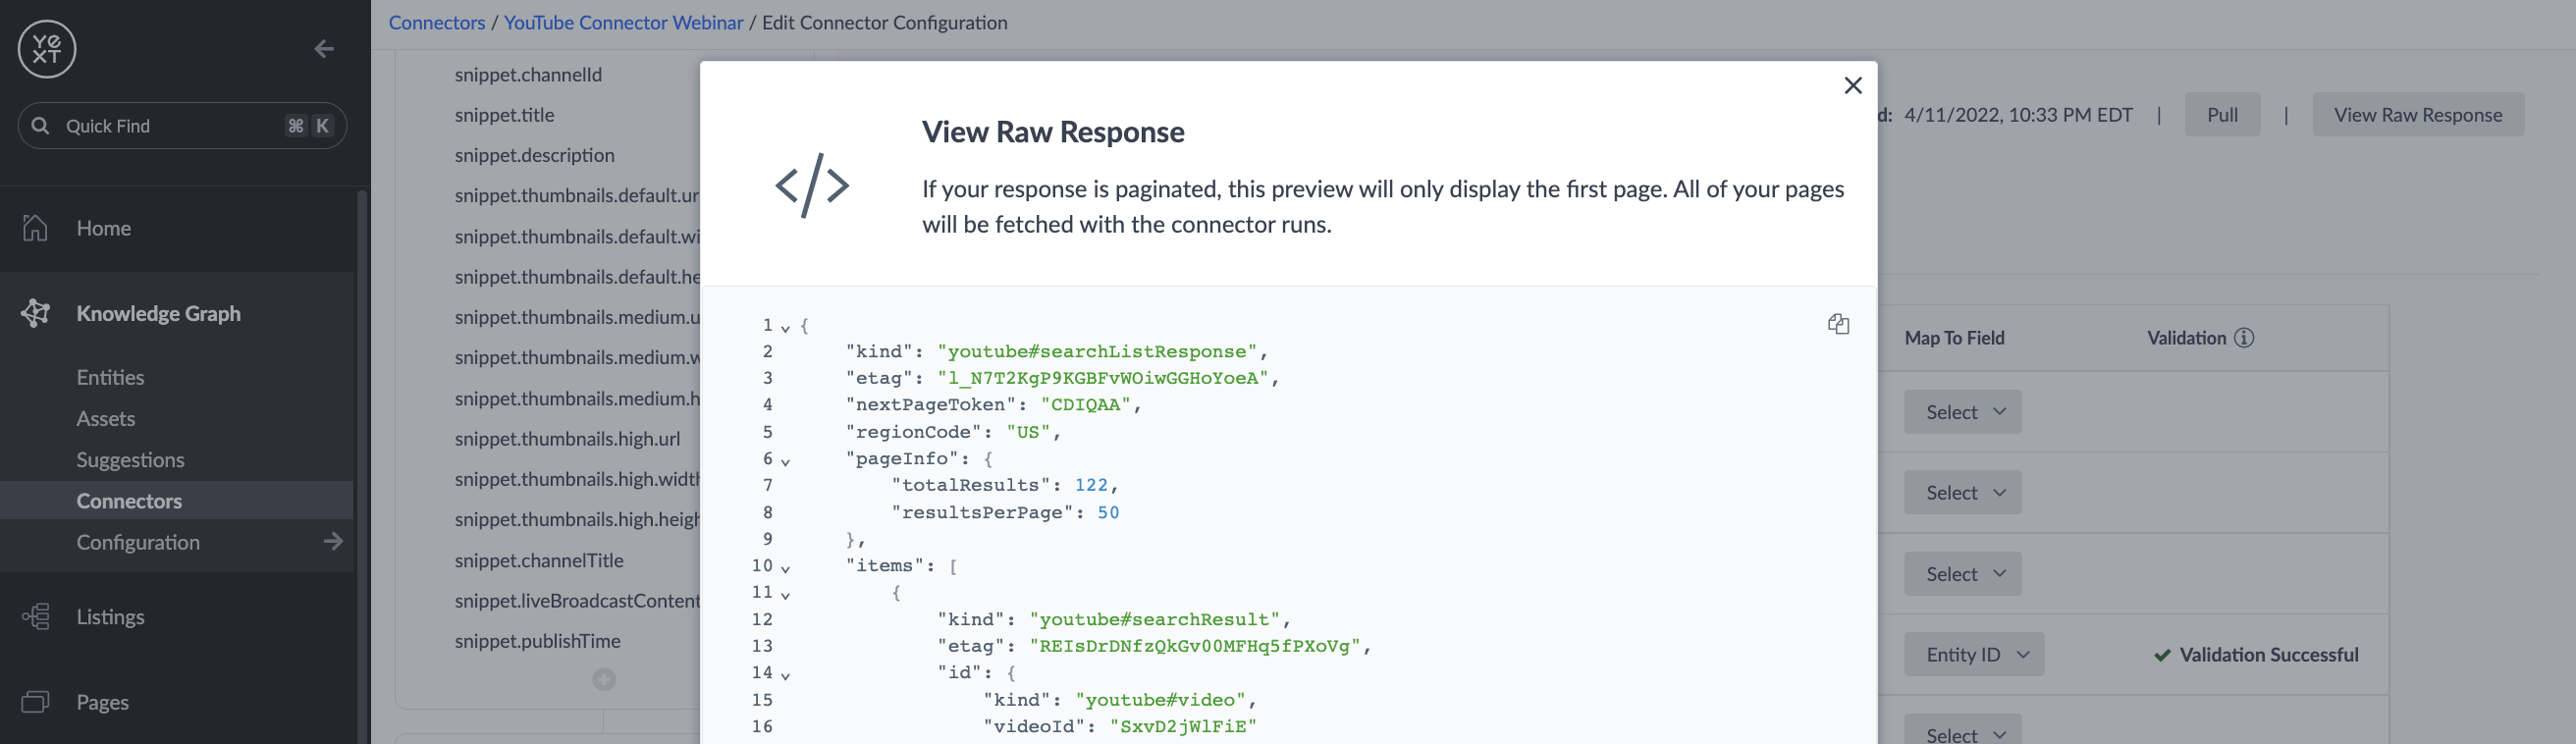Screen dimensions: 2576x744
Task: Select snippet.publishTime field
Action: point(537,641)
